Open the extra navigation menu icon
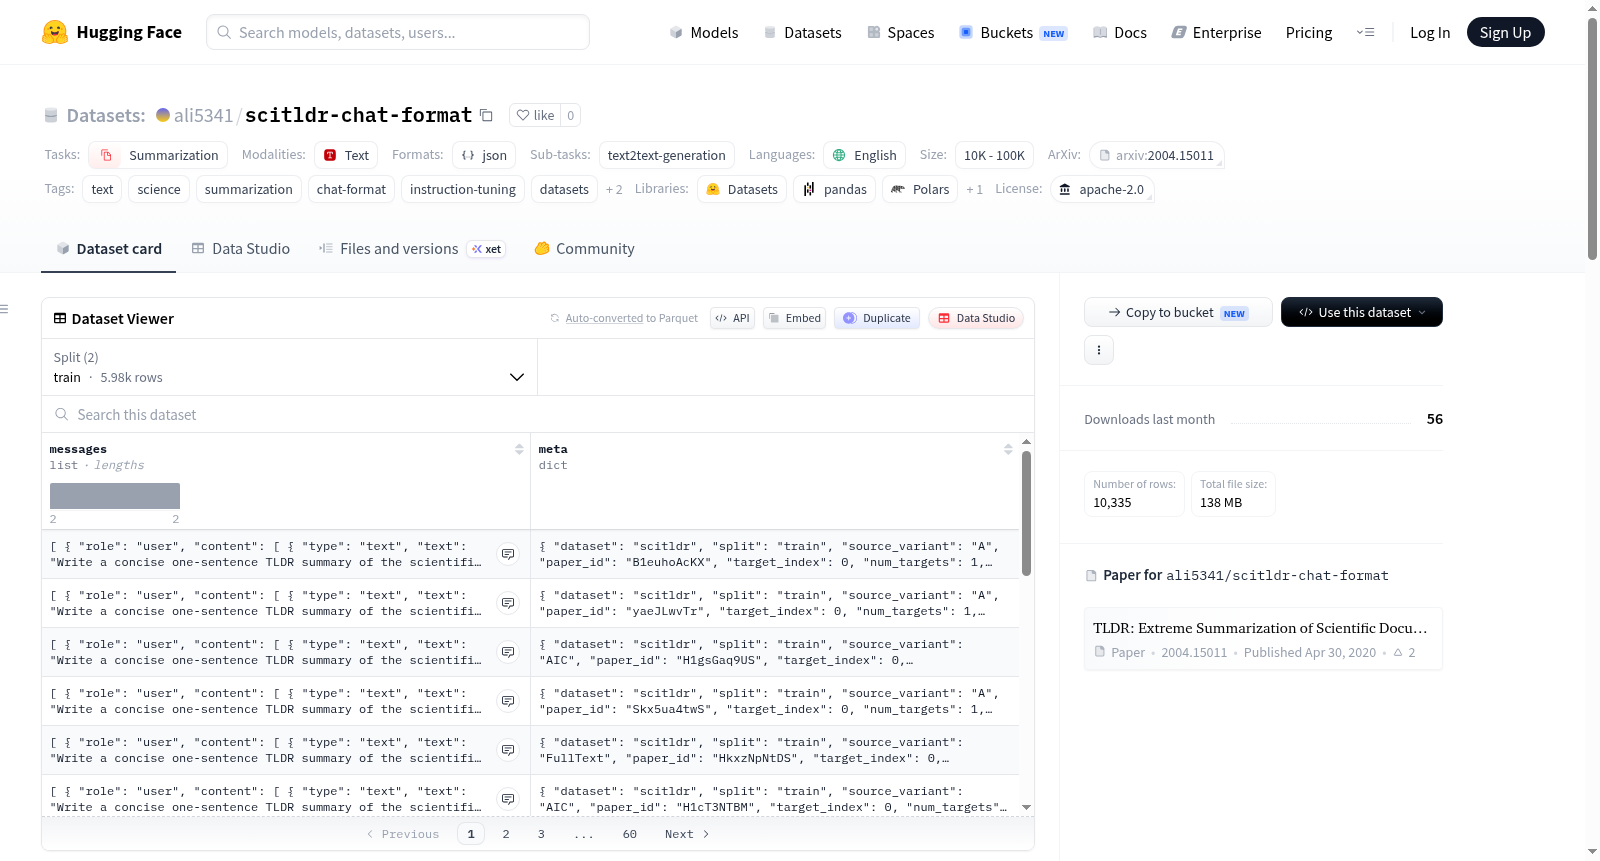1600x861 pixels. (x=1366, y=32)
